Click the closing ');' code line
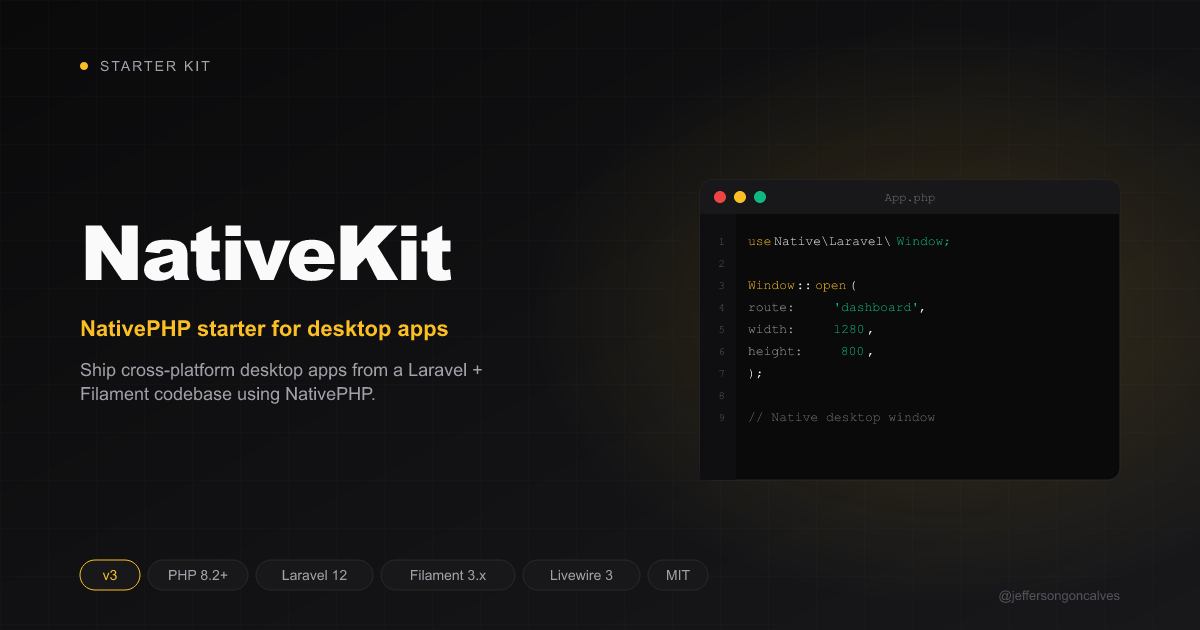This screenshot has width=1200, height=630. coord(755,374)
